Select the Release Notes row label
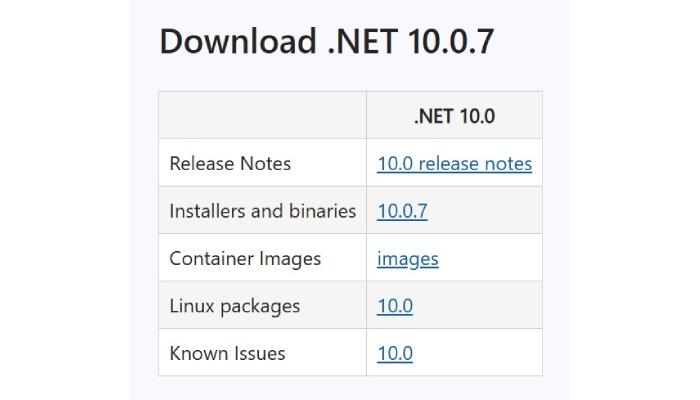The width and height of the screenshot is (700, 400). (x=230, y=163)
